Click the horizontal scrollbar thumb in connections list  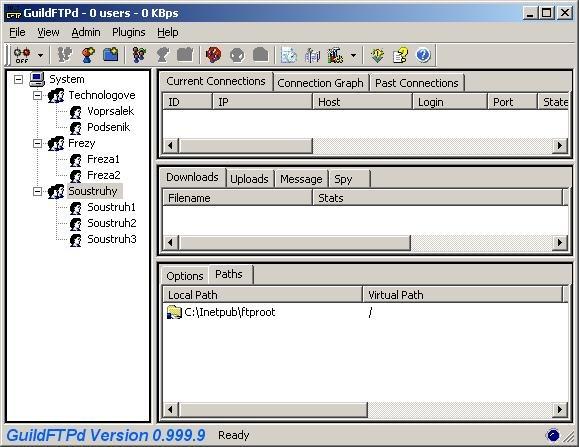click(245, 145)
